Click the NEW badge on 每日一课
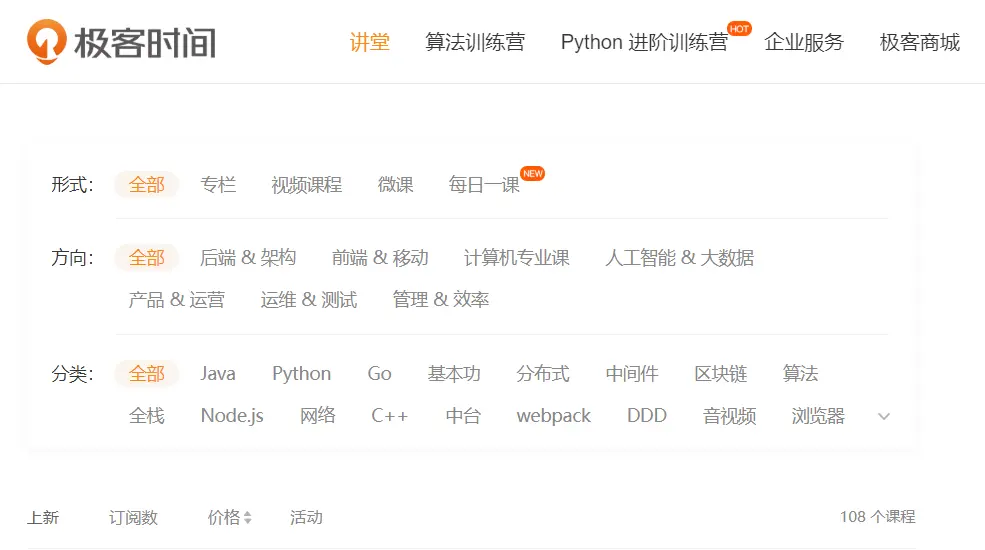The width and height of the screenshot is (985, 550). tap(533, 174)
